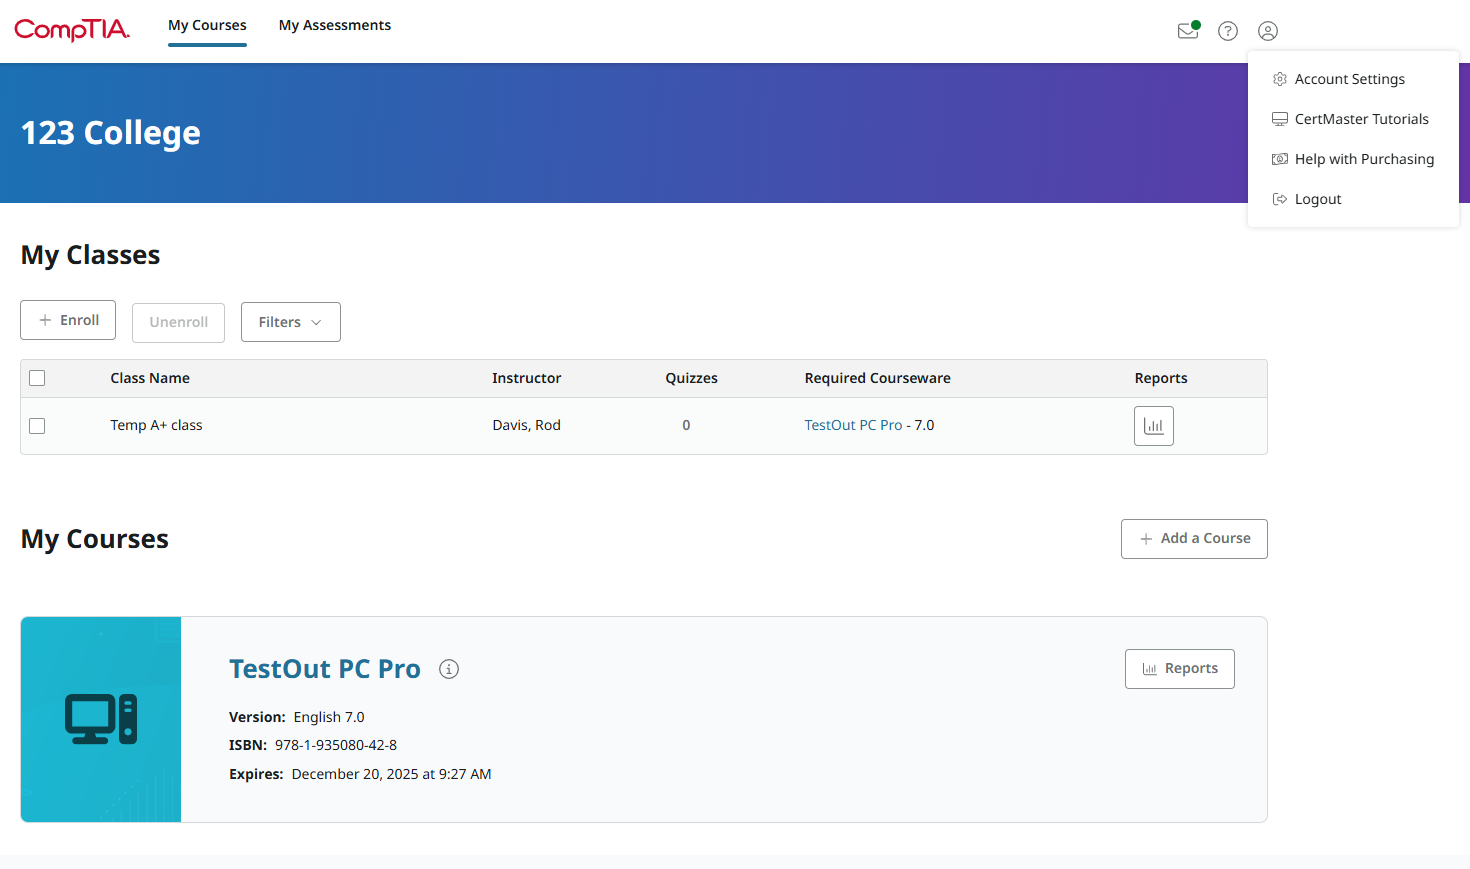Open the help question mark icon
The height and width of the screenshot is (869, 1470).
click(x=1228, y=31)
